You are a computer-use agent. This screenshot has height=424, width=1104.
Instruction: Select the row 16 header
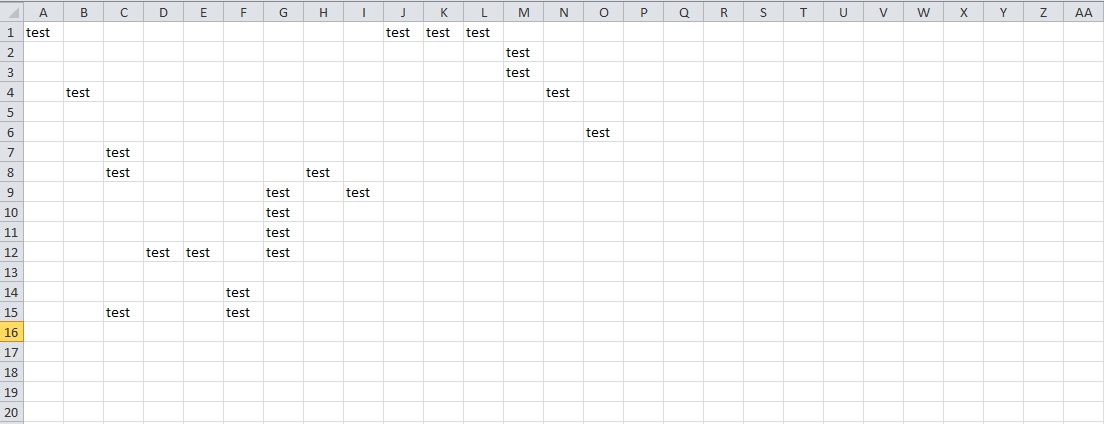11,332
